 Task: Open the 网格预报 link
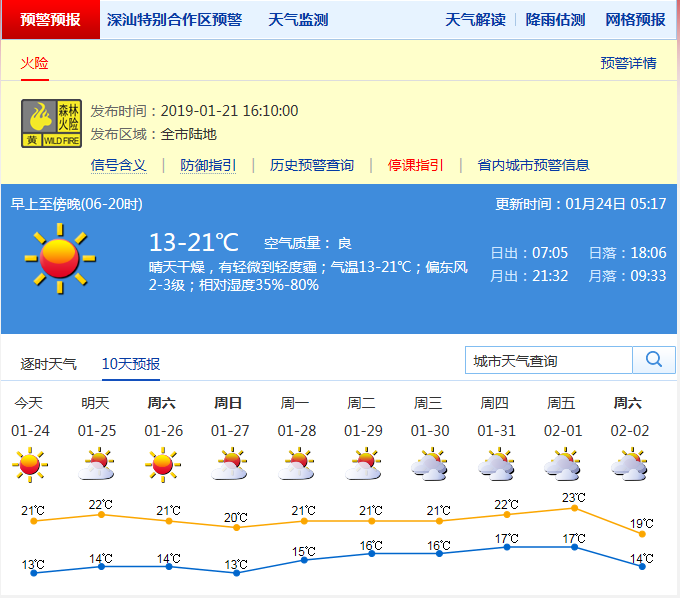[635, 20]
